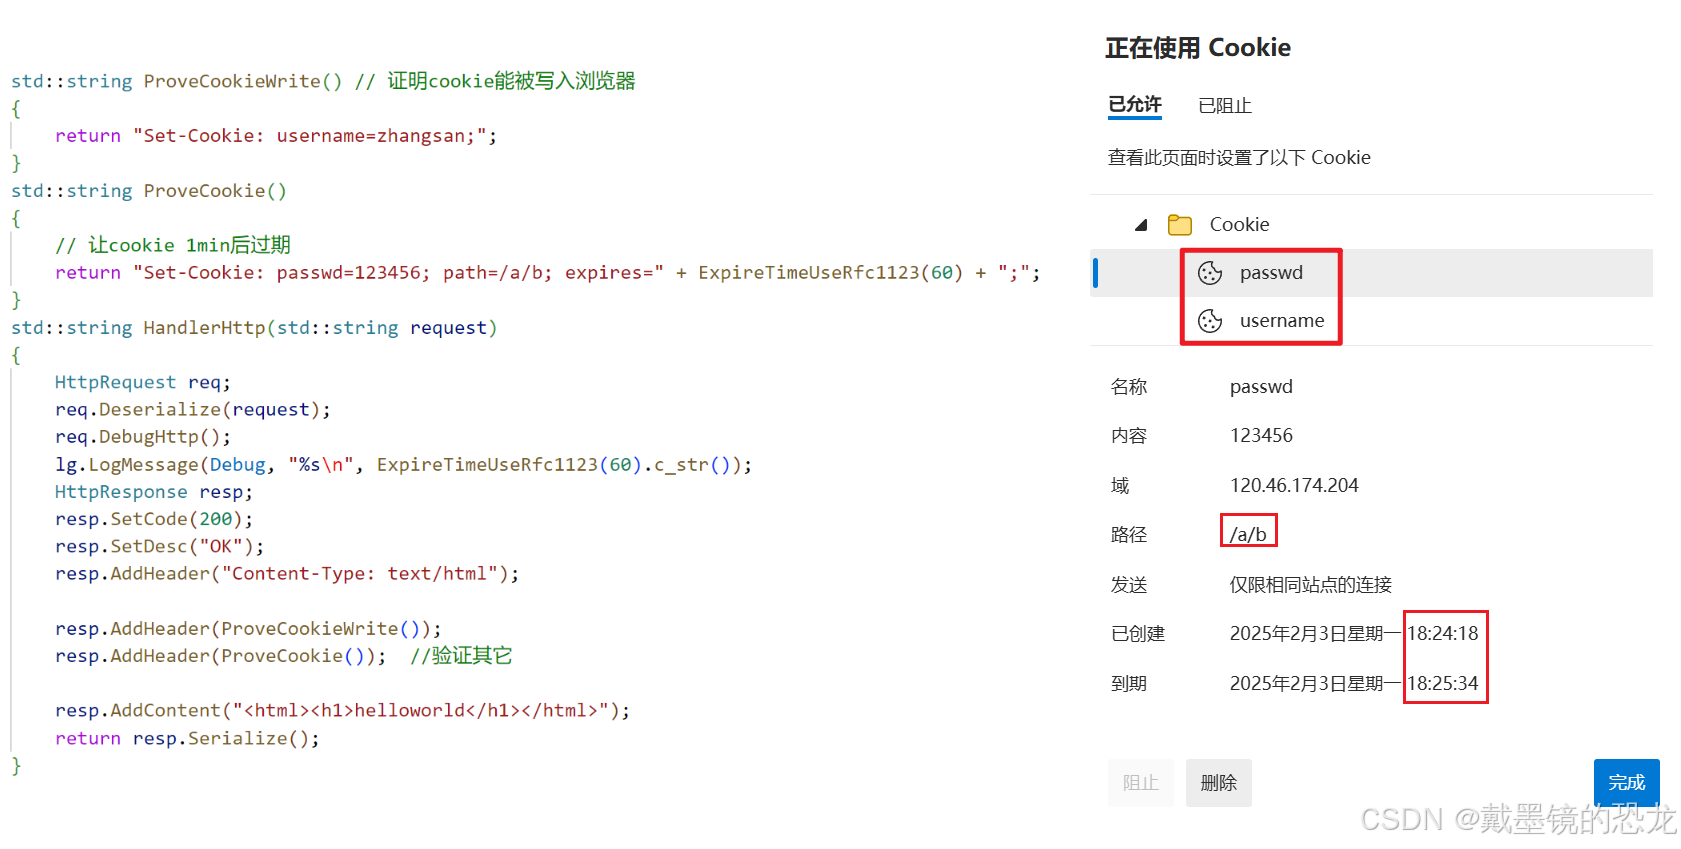Click the path value /a/b
The width and height of the screenshot is (1681, 849).
(1248, 534)
